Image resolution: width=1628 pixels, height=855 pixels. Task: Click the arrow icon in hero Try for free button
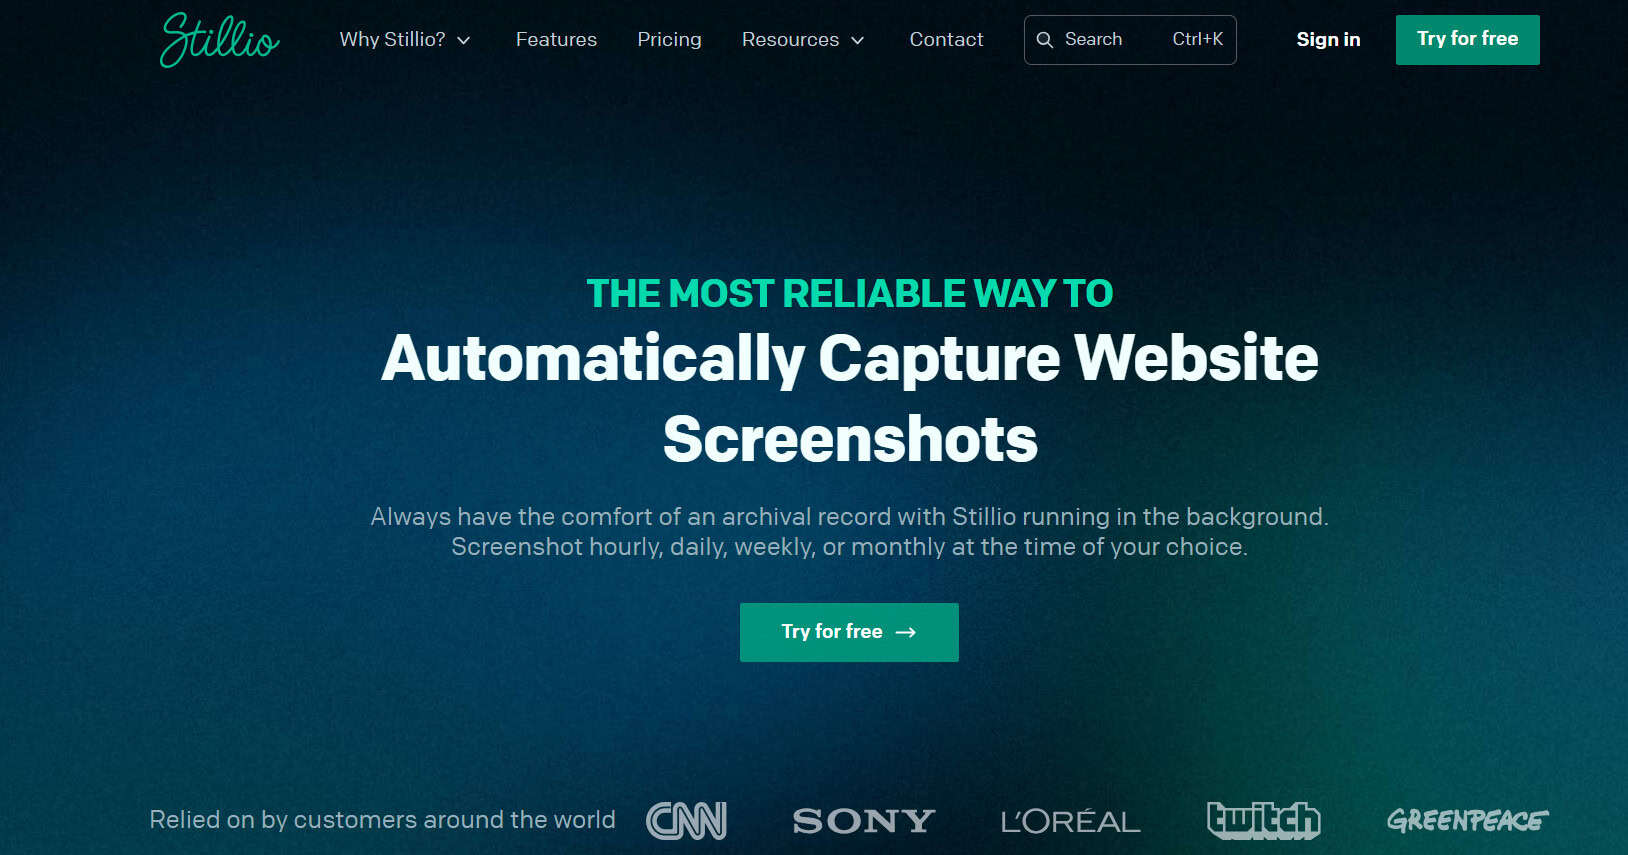click(906, 632)
